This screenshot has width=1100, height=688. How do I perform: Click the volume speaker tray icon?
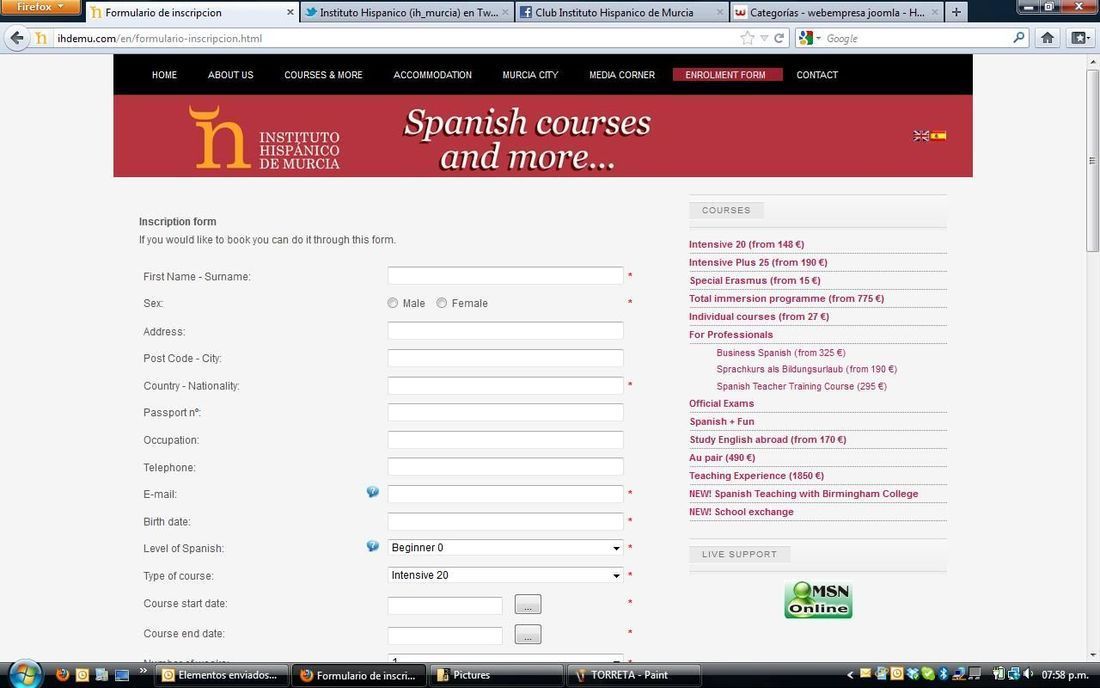(1028, 674)
